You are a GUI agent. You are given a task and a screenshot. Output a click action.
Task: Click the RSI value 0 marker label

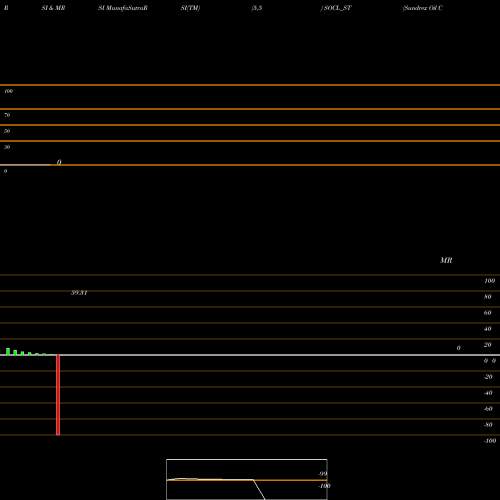[59, 162]
